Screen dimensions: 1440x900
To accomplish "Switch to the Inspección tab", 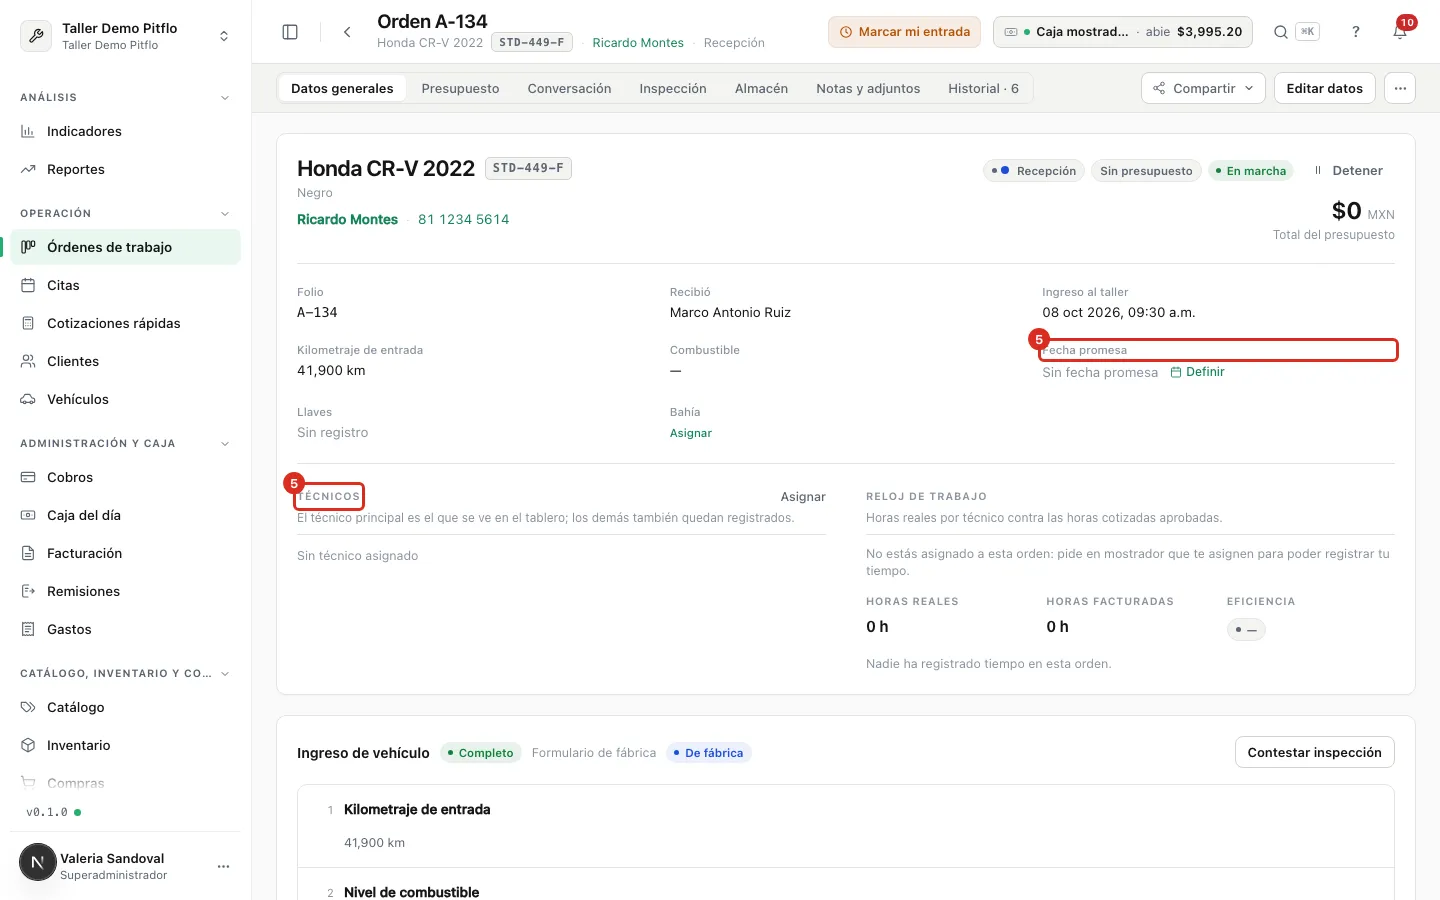I will (x=673, y=88).
